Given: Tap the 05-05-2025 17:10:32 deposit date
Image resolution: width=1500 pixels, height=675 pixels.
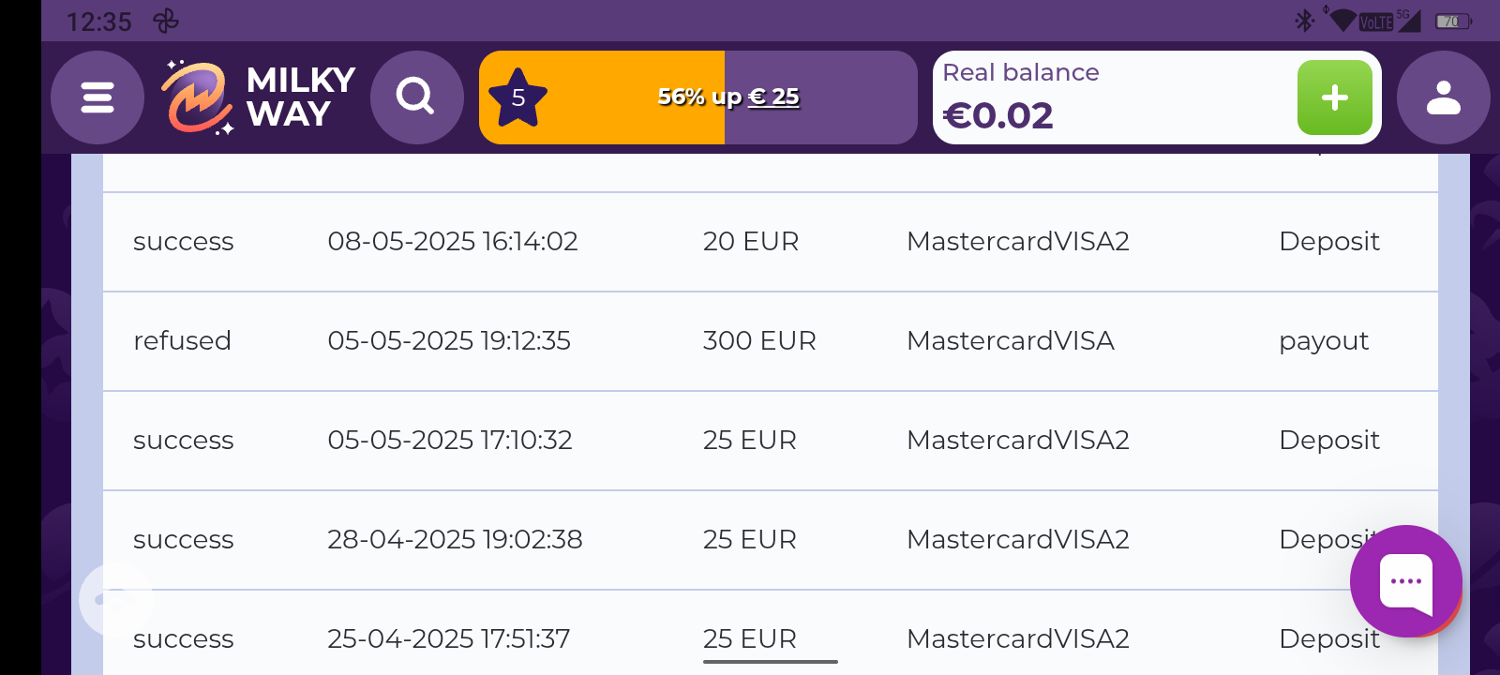Looking at the screenshot, I should tap(449, 440).
